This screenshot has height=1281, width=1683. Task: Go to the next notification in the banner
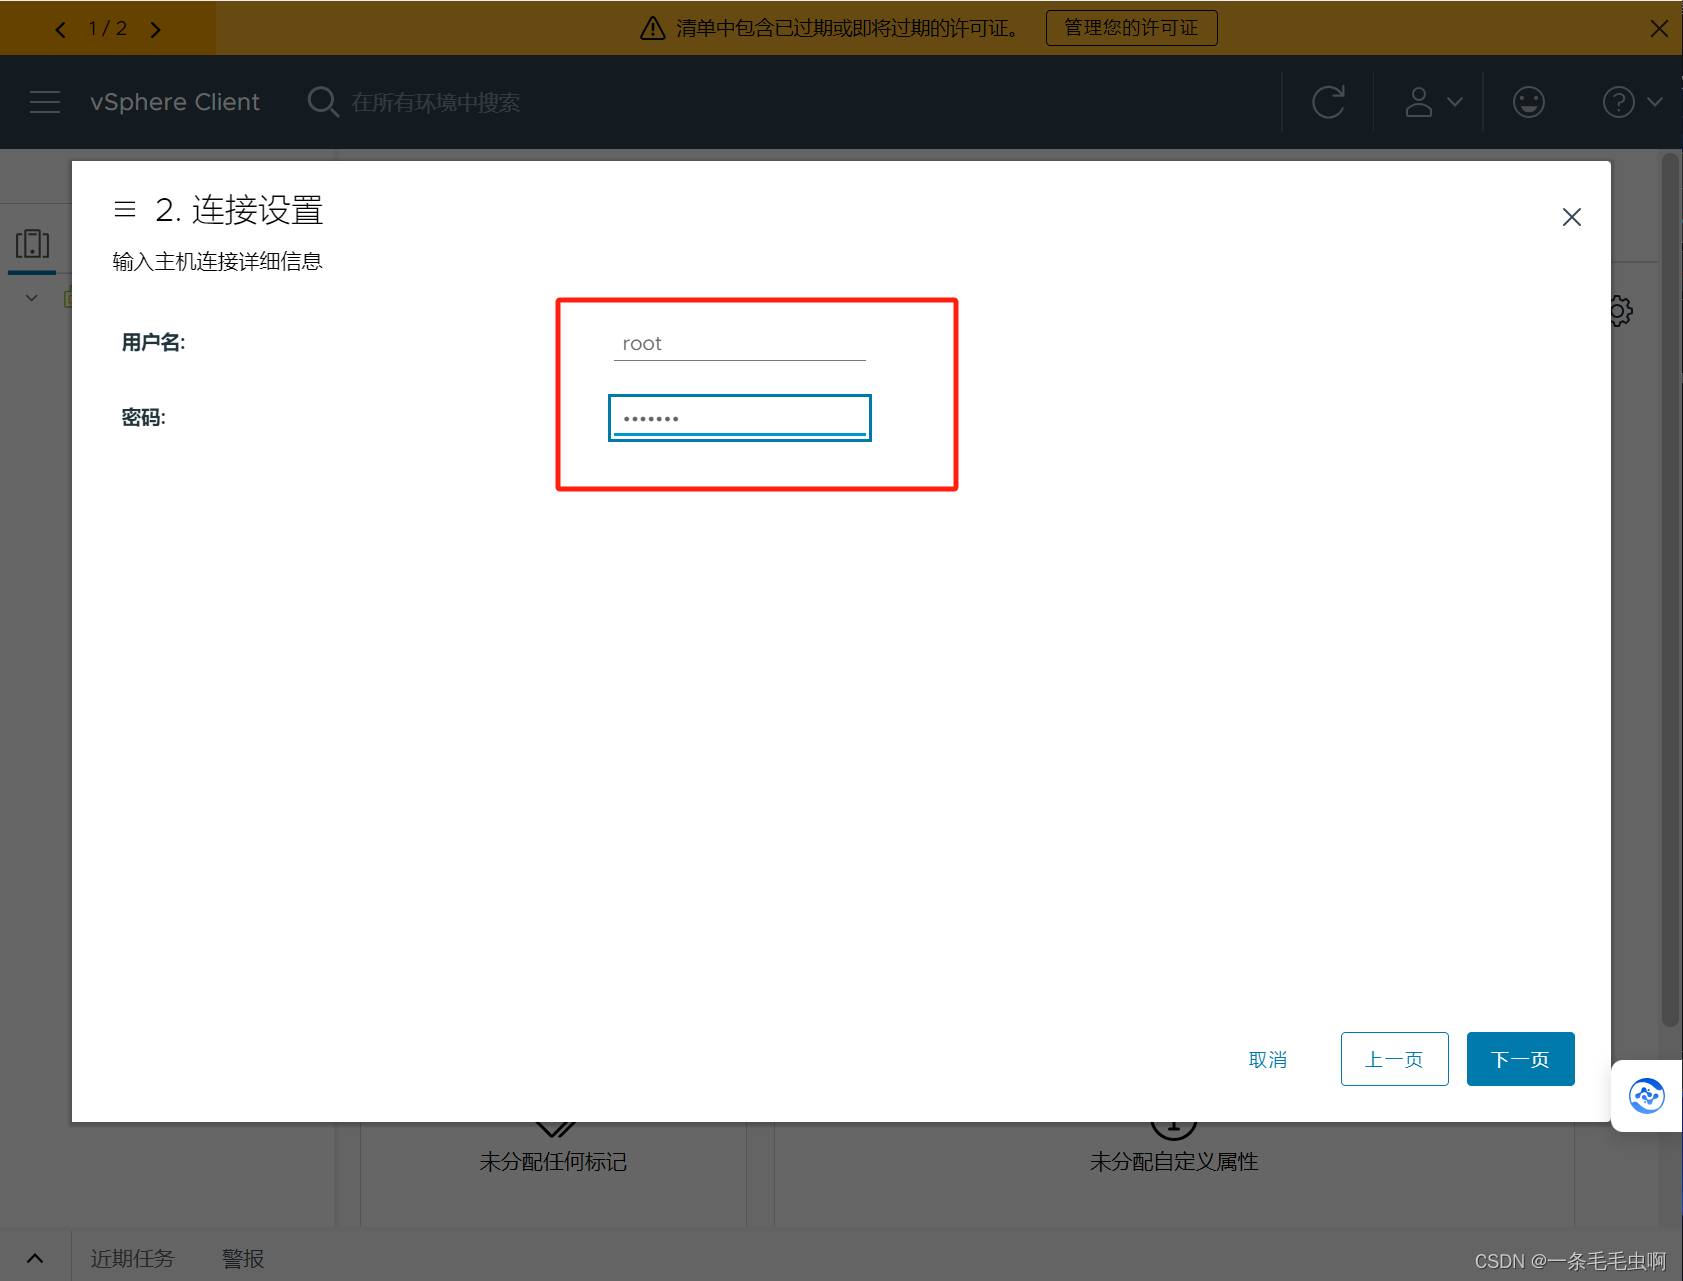tap(155, 29)
